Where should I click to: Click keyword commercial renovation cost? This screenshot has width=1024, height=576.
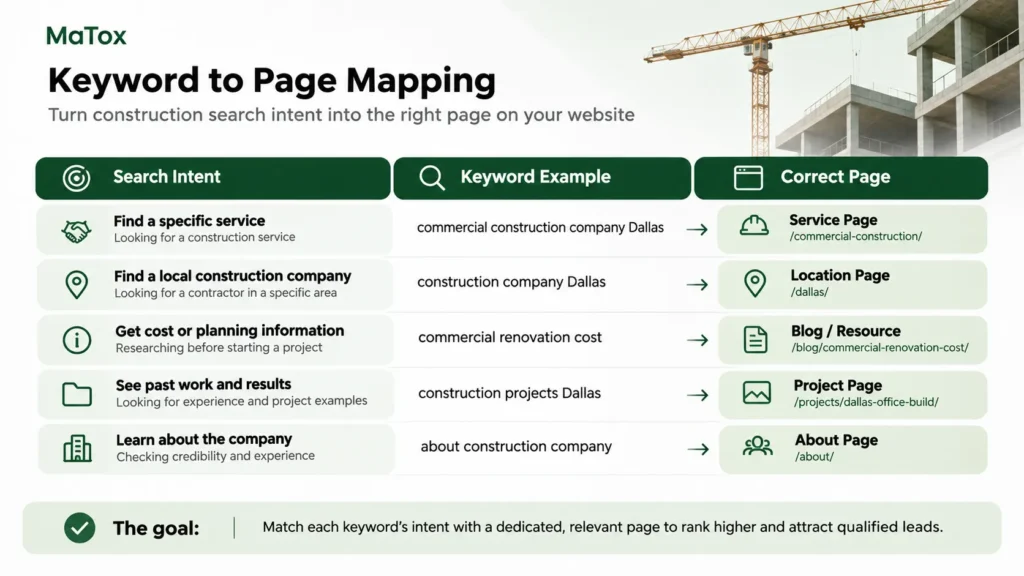point(510,338)
